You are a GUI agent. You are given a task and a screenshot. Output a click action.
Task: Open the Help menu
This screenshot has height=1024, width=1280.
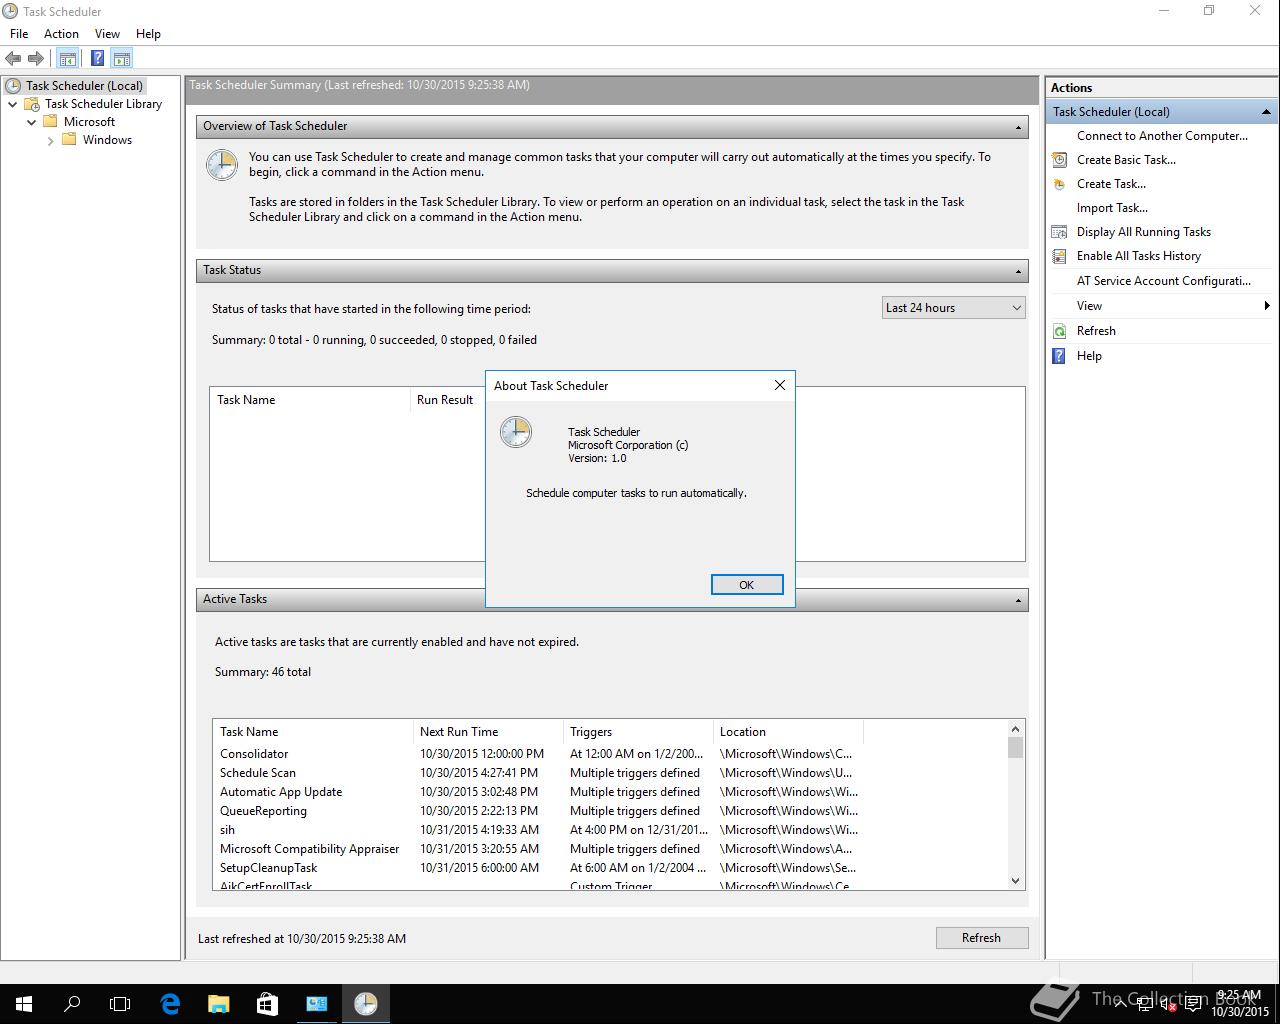(x=148, y=34)
